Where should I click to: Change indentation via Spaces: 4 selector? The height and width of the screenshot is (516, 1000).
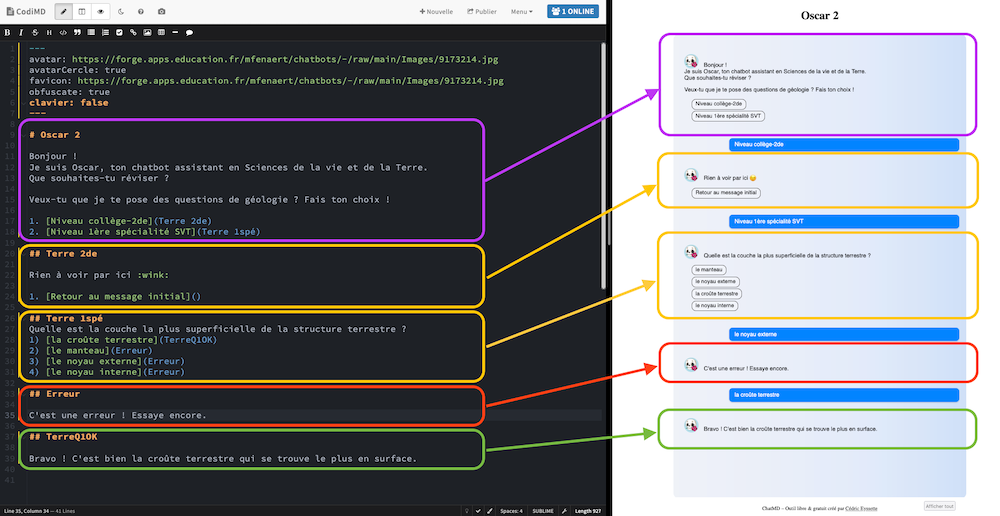pos(510,510)
